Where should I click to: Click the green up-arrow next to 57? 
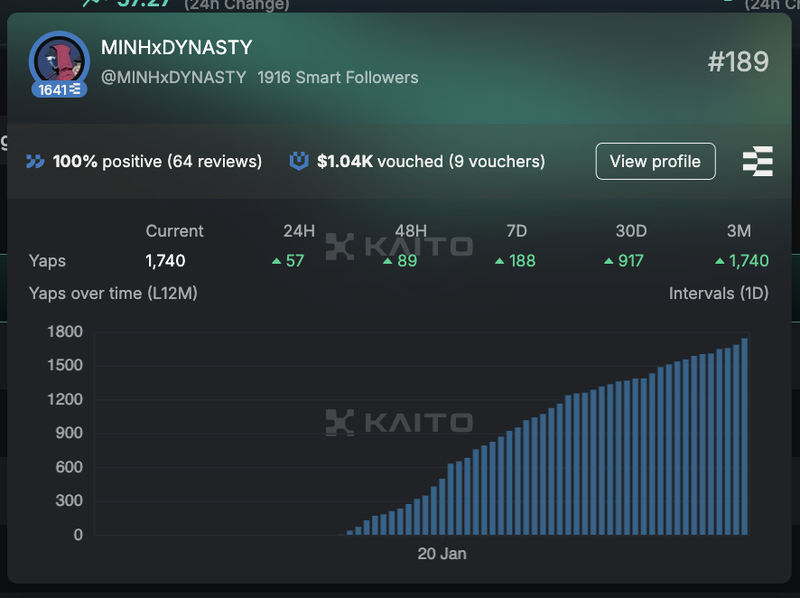276,261
